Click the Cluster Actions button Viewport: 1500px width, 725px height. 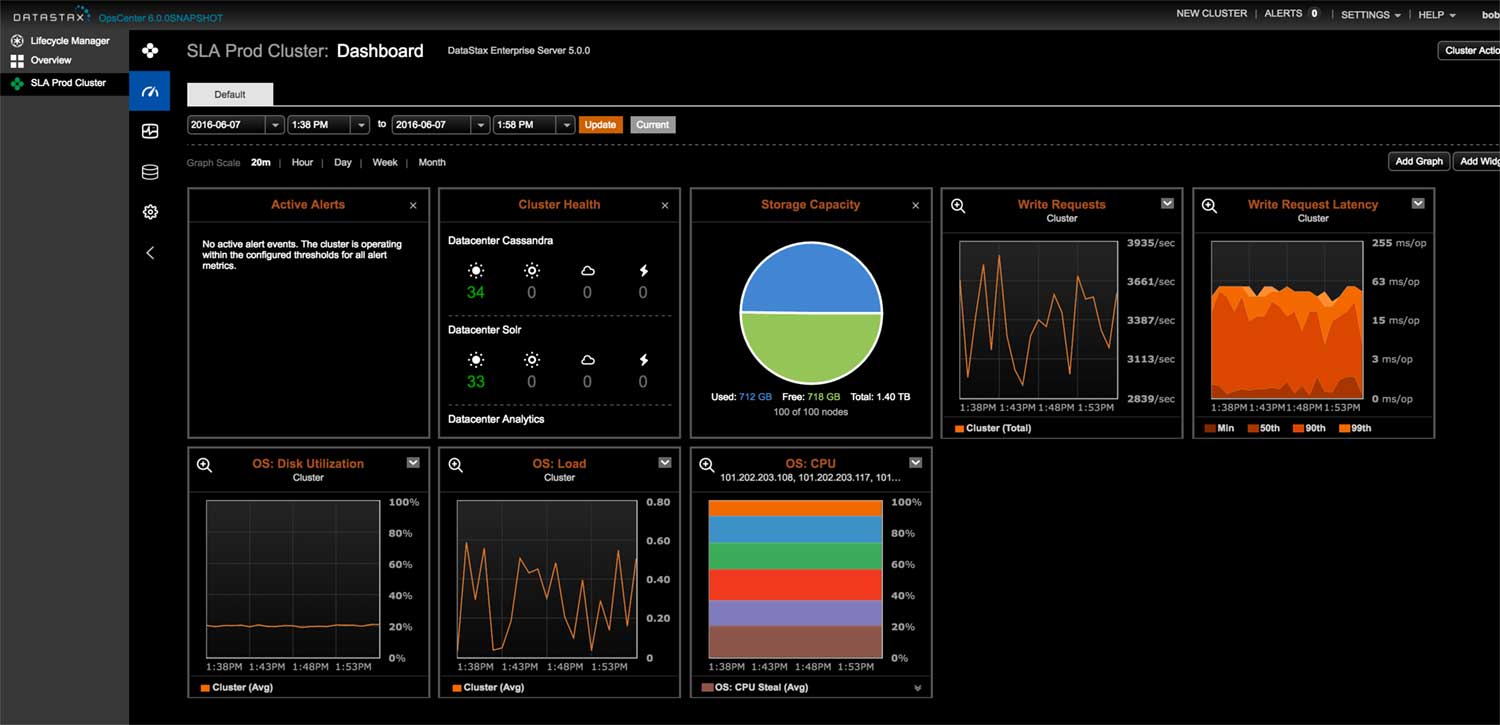click(1469, 50)
